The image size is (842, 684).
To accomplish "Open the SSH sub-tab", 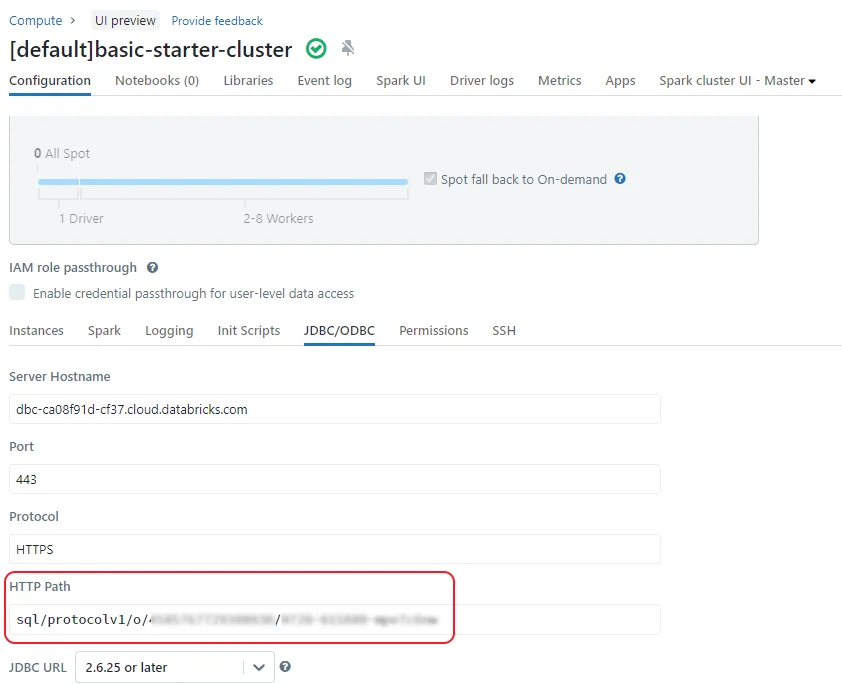I will 504,331.
